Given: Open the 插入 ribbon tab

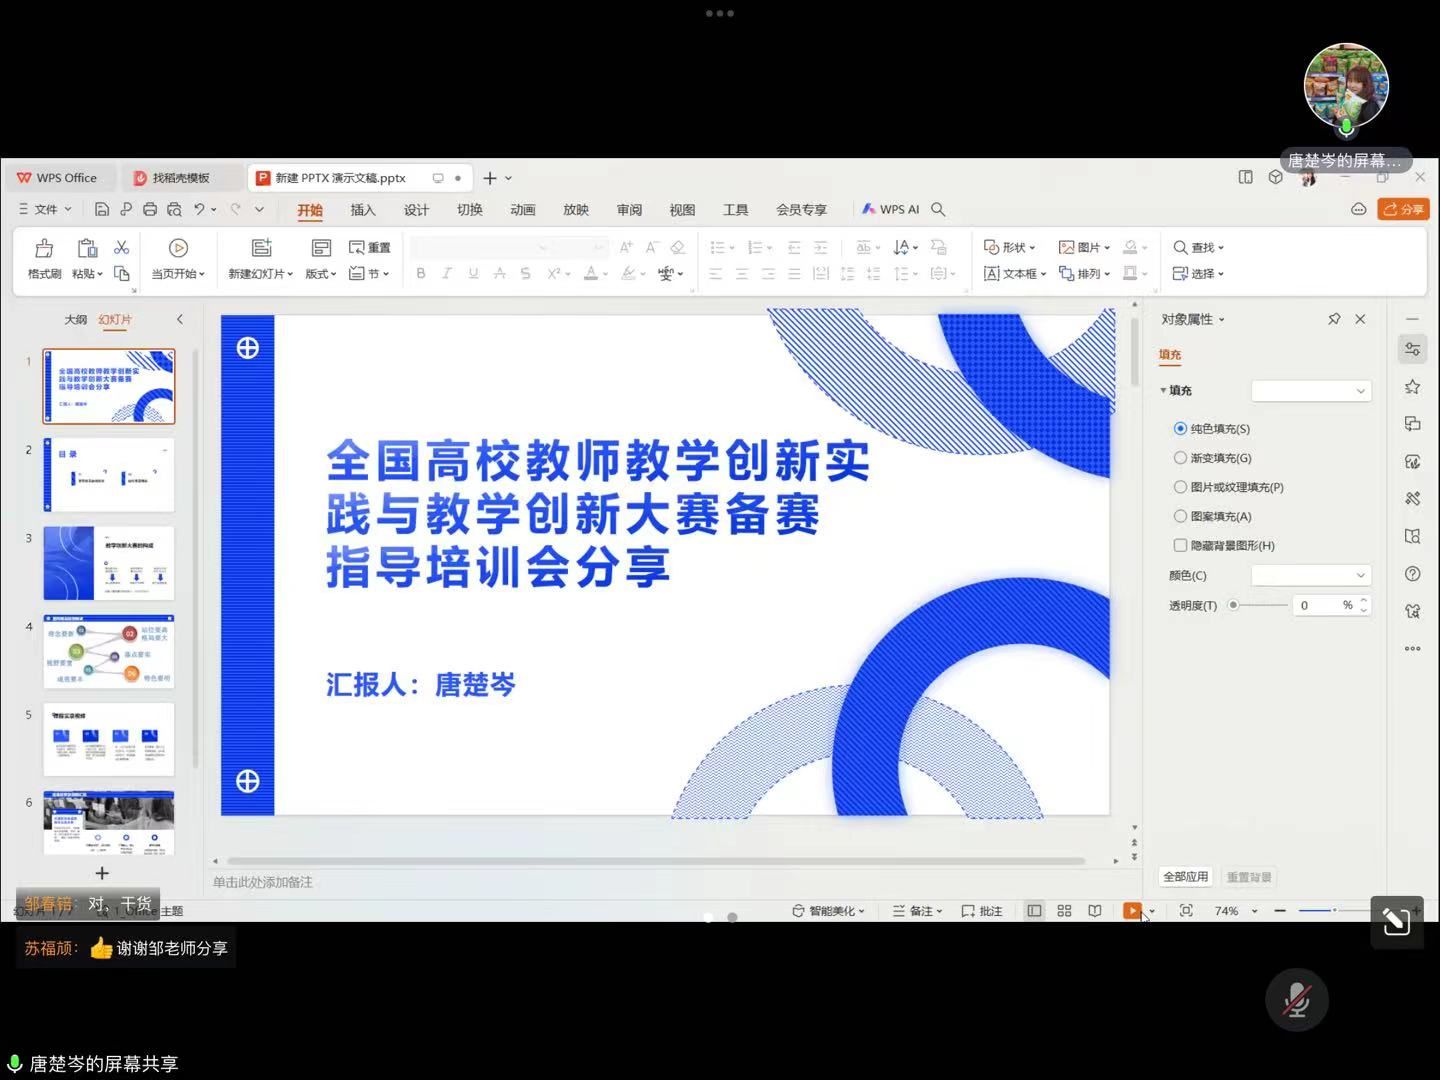Looking at the screenshot, I should click(363, 210).
